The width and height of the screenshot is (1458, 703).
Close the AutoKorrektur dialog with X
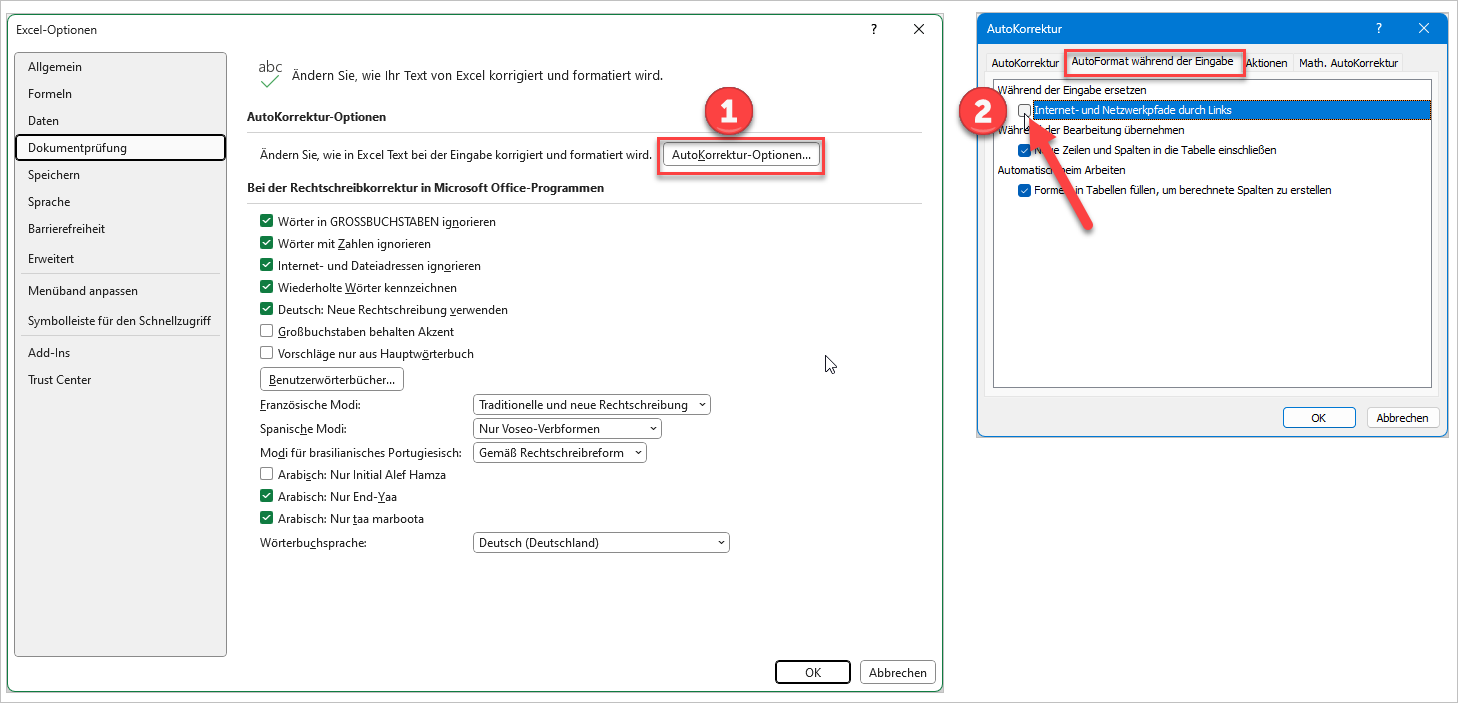click(x=1424, y=29)
